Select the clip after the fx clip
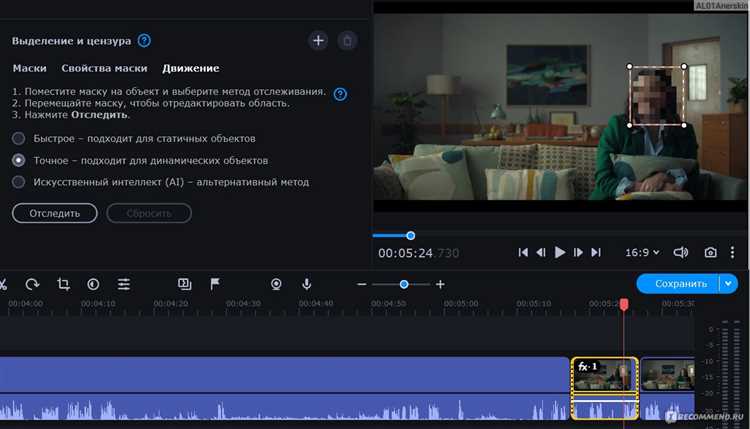This screenshot has height=429, width=750. coord(667,387)
